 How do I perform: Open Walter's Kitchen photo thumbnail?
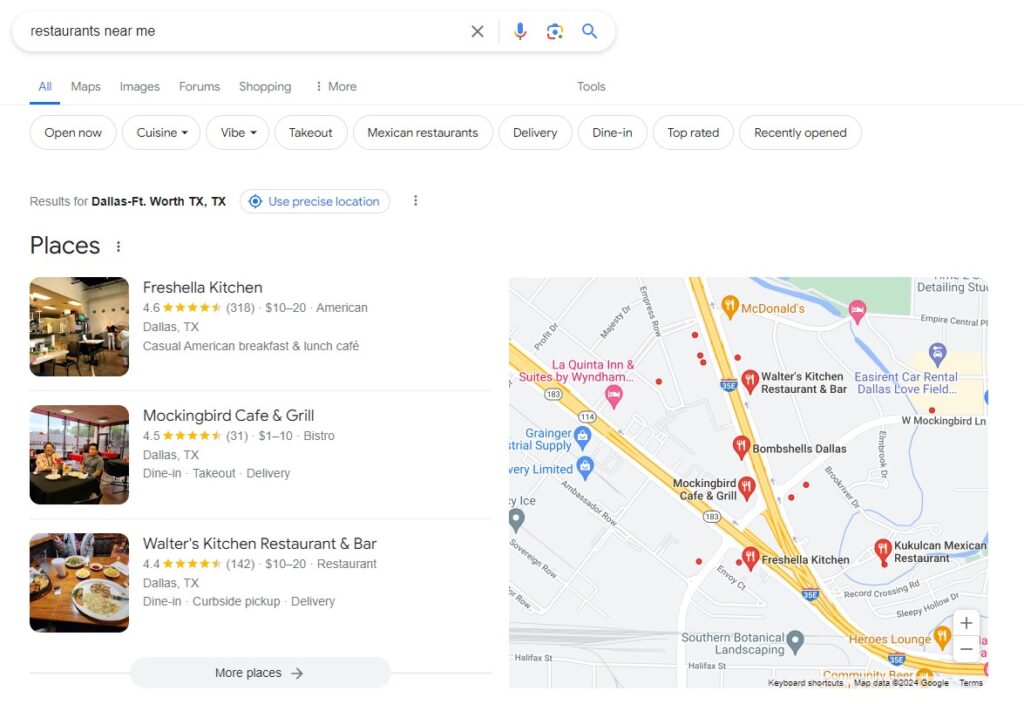79,583
